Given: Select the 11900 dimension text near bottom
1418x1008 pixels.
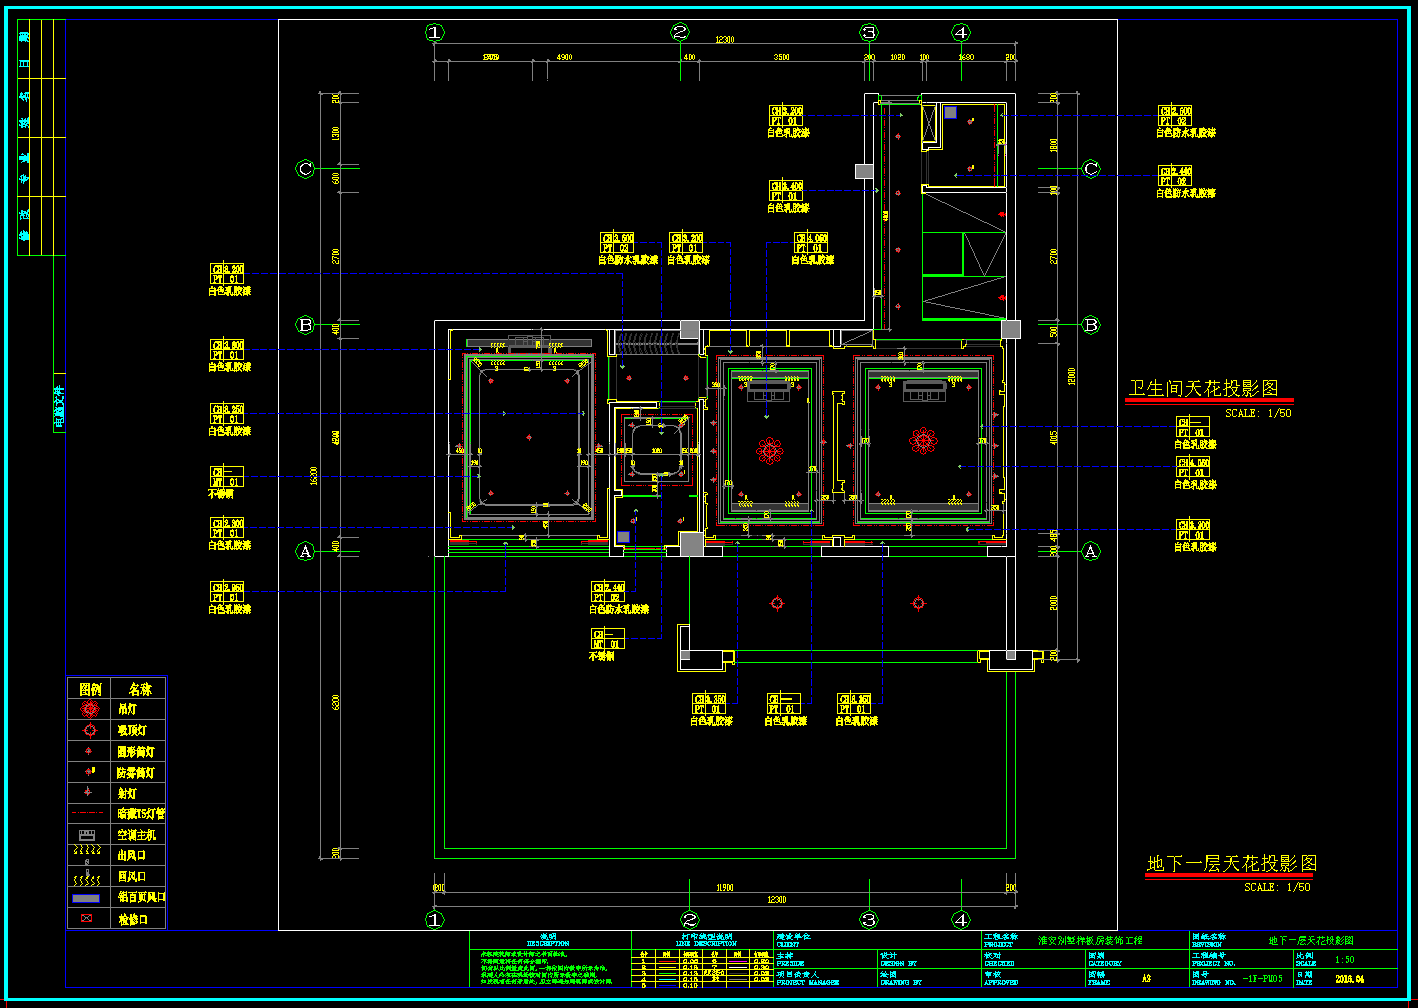Looking at the screenshot, I should point(724,887).
